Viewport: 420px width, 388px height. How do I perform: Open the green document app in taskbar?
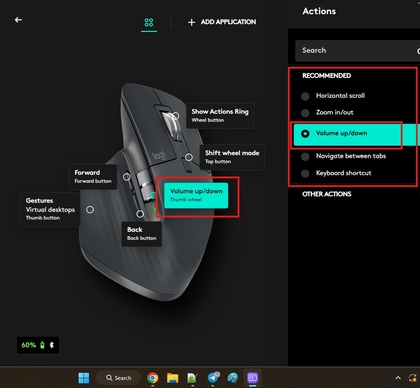[x=193, y=378]
